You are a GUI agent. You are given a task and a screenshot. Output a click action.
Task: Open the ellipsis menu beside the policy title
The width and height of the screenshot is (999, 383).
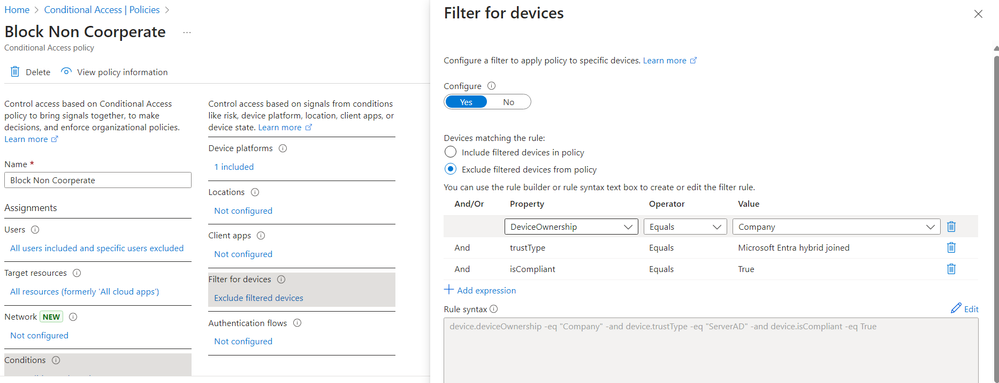pos(187,32)
